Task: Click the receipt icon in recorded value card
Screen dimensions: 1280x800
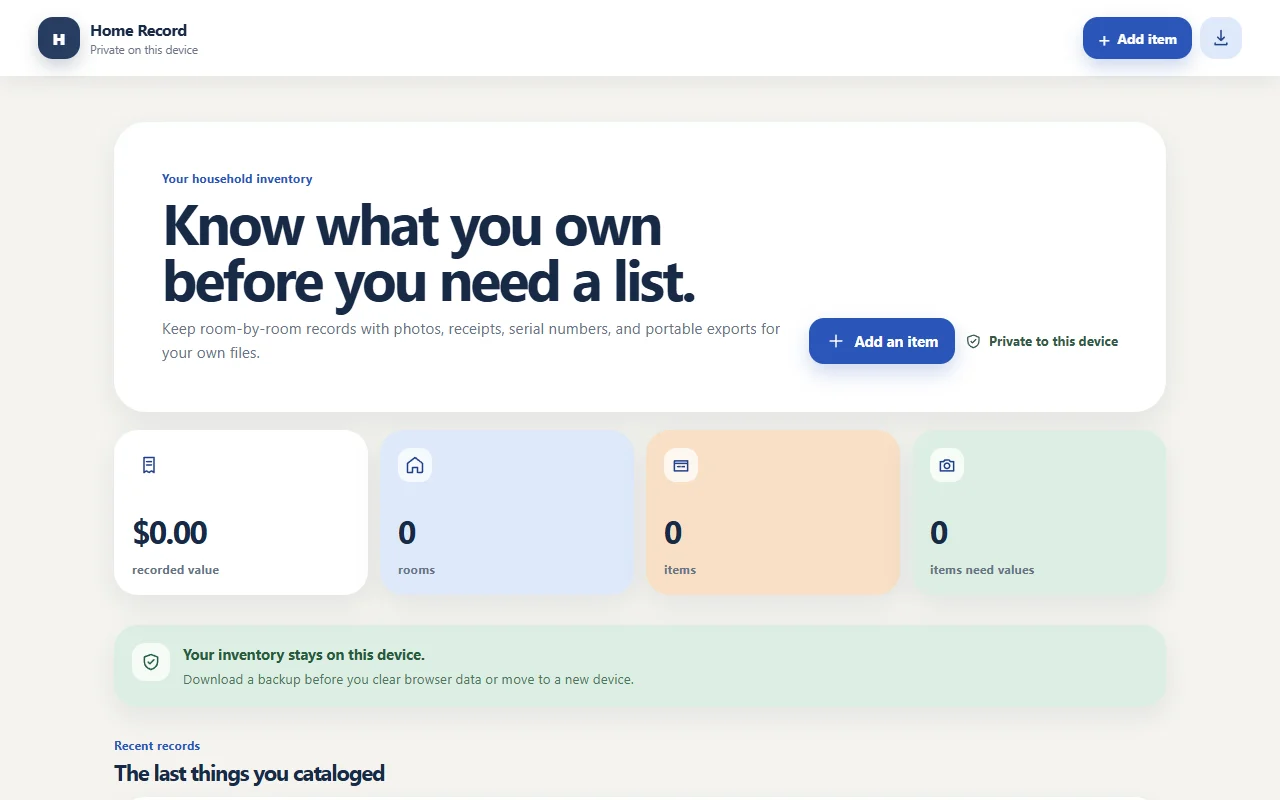Action: (x=149, y=465)
